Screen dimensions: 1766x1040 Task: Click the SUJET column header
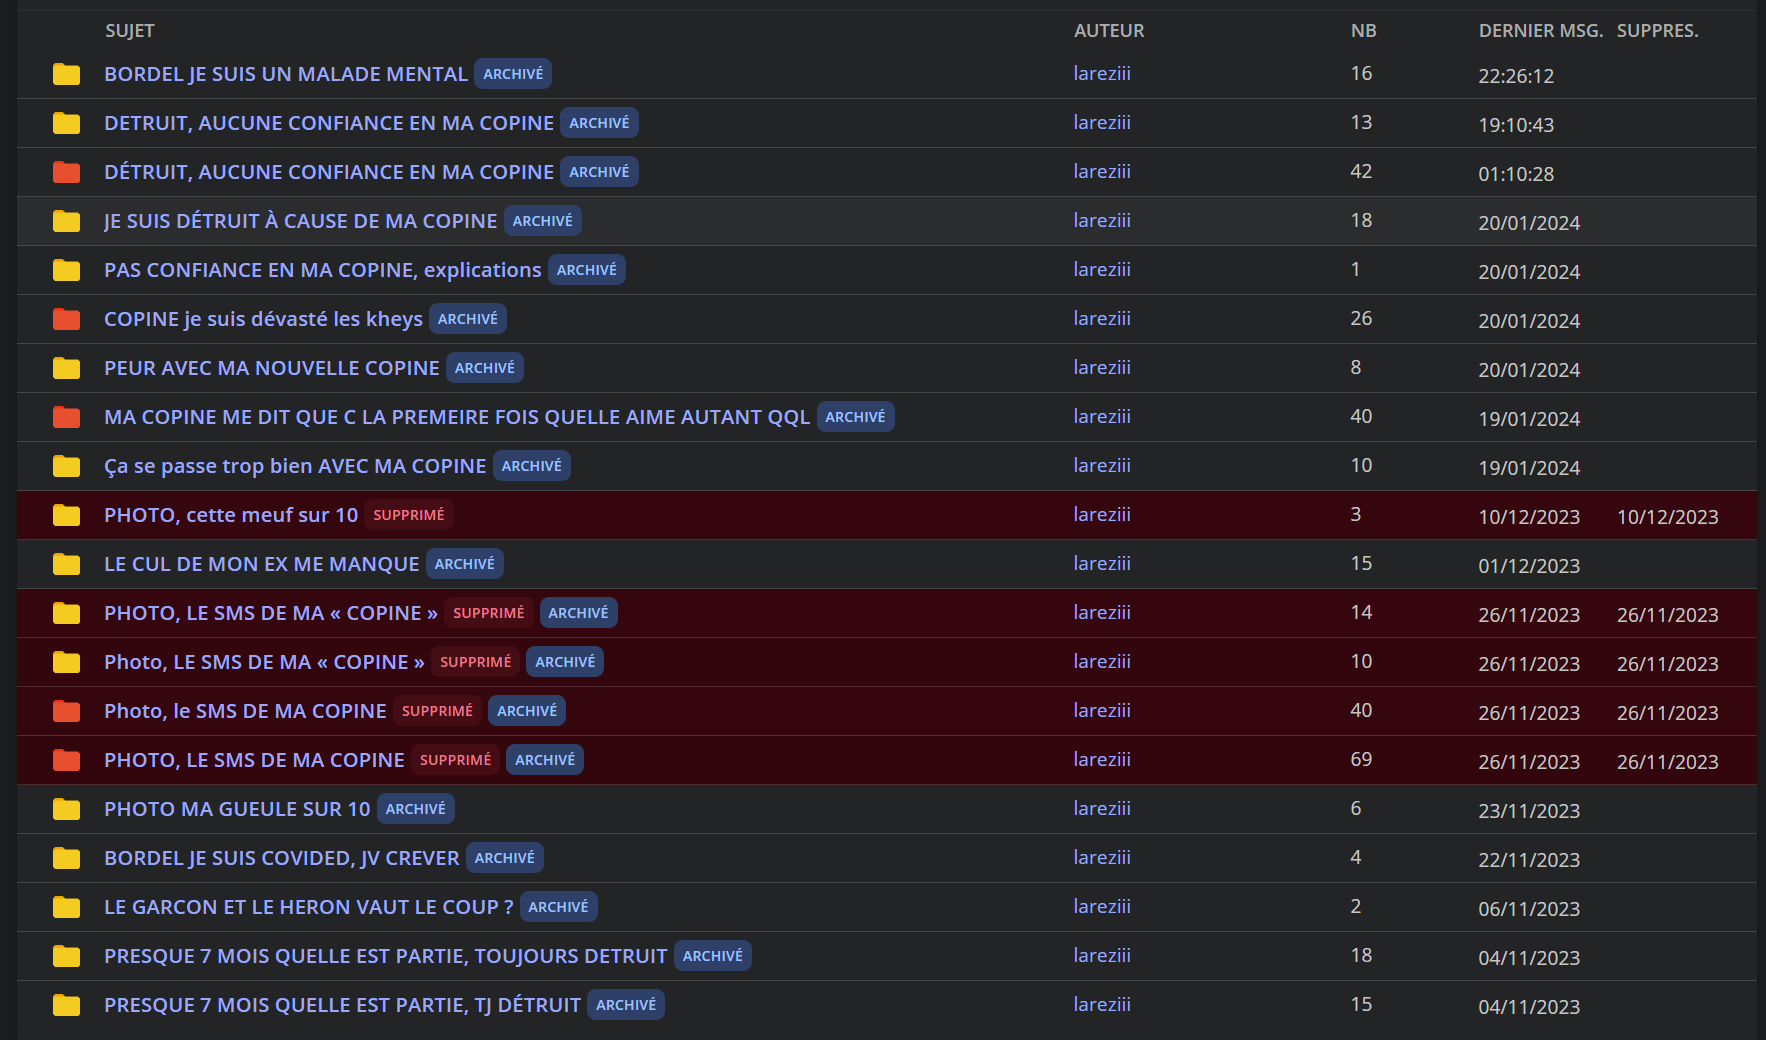click(130, 31)
